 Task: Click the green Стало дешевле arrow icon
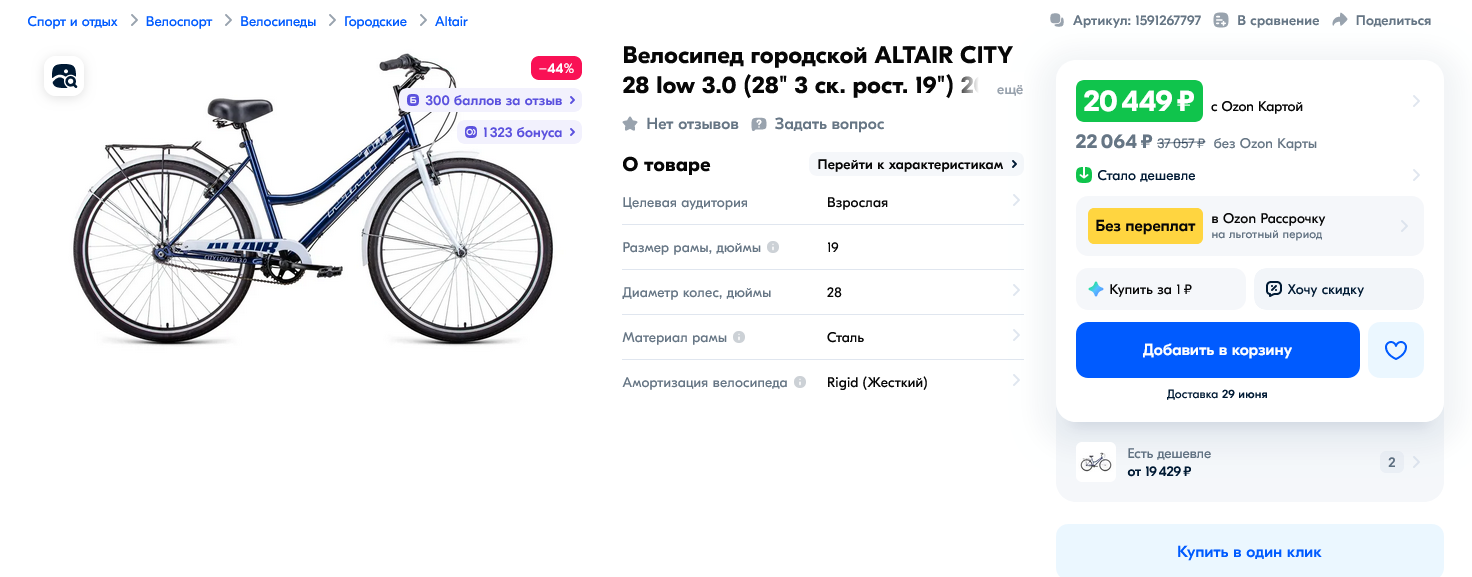pyautogui.click(x=1083, y=175)
